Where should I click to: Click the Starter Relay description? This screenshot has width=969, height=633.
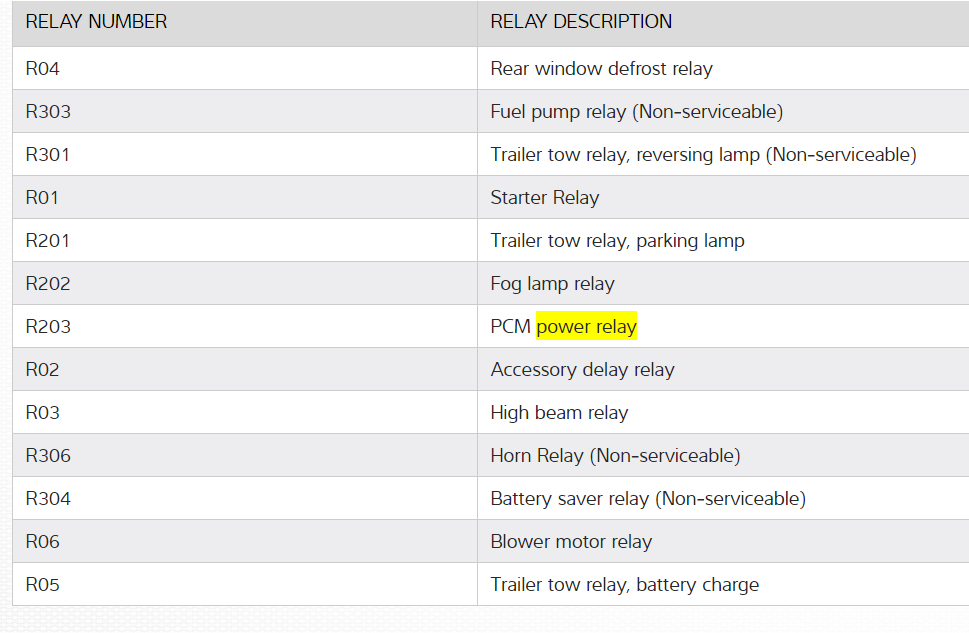(x=544, y=198)
